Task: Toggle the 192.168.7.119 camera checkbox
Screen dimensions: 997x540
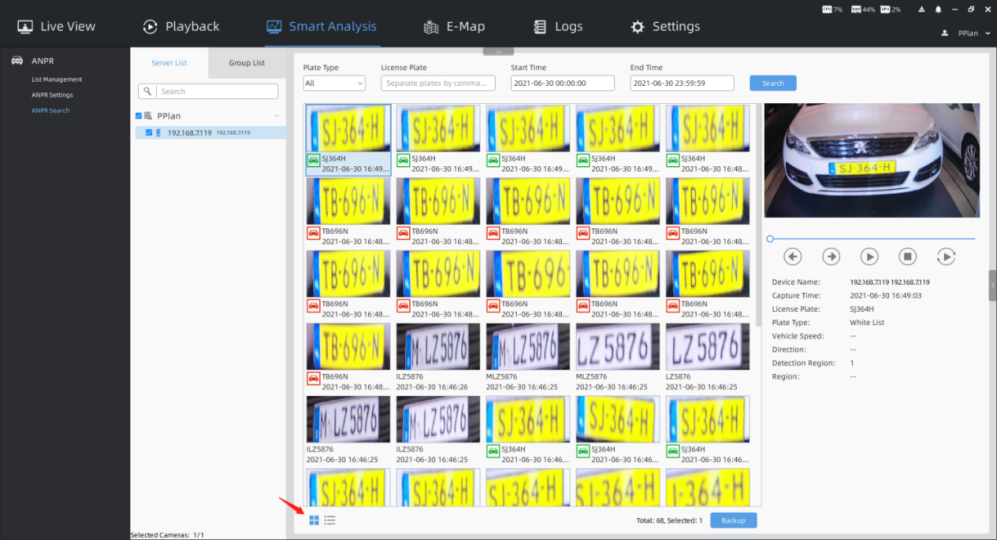Action: (149, 132)
